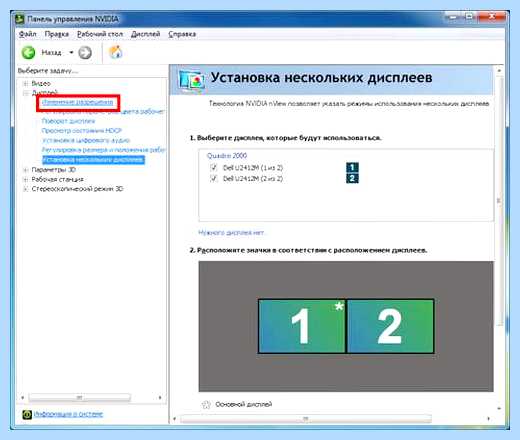Click the grey Forward arrow icon
Image resolution: width=520 pixels, height=440 pixels.
85,53
